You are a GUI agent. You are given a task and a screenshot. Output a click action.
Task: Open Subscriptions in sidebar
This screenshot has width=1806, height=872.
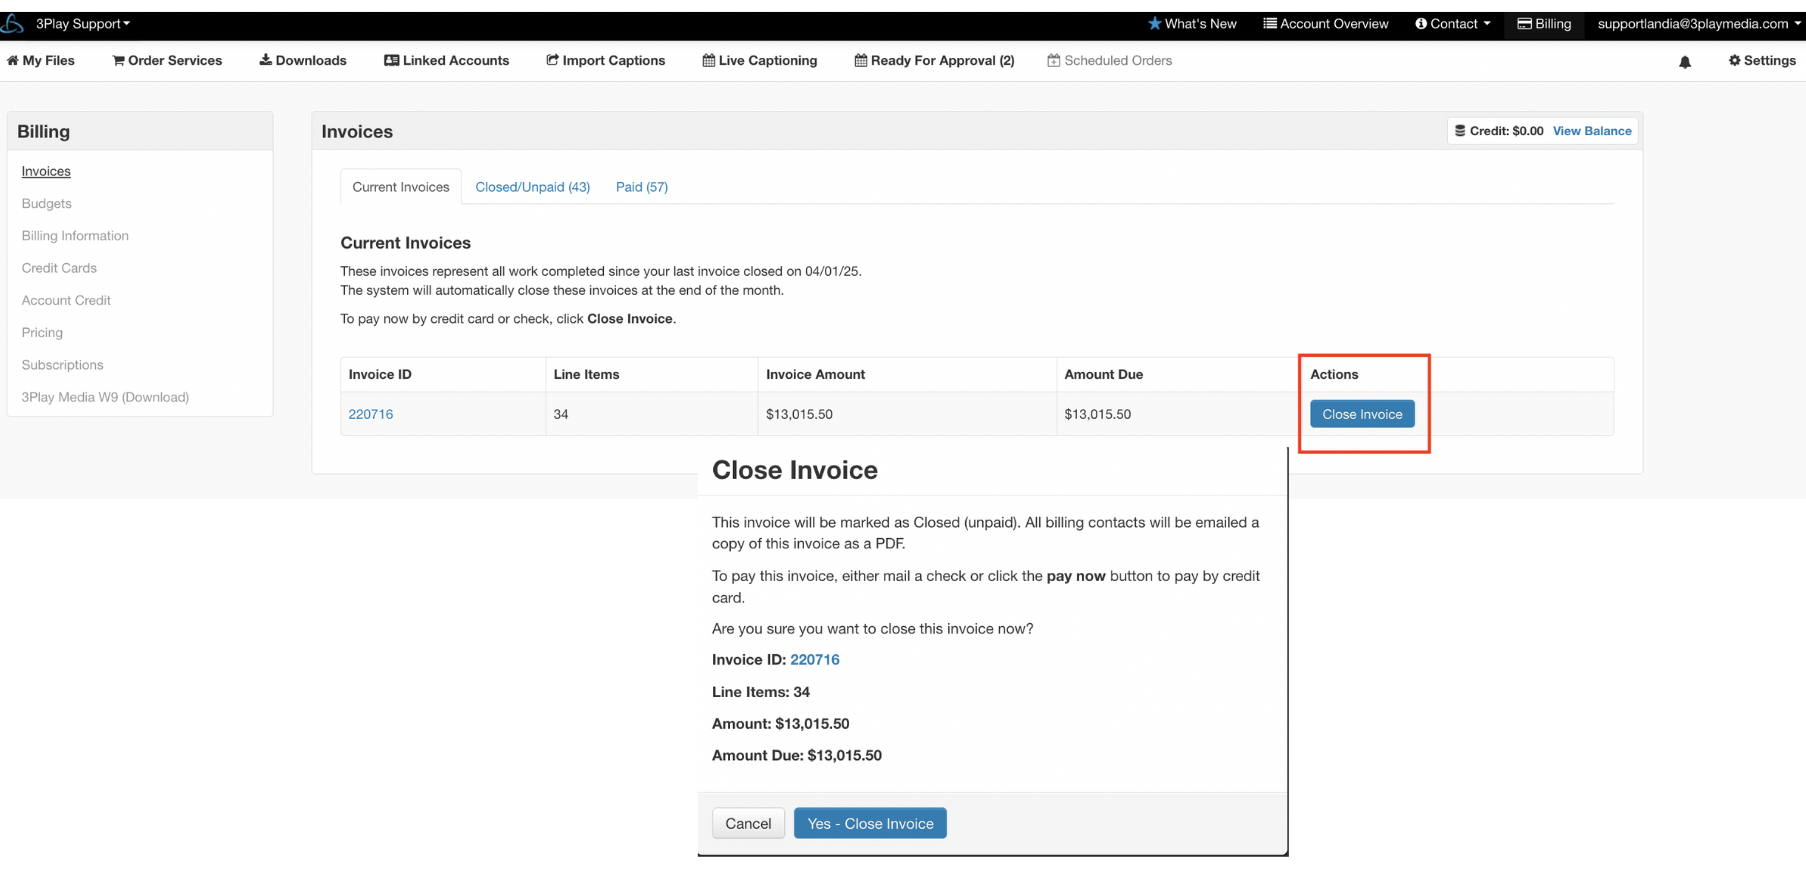point(62,365)
